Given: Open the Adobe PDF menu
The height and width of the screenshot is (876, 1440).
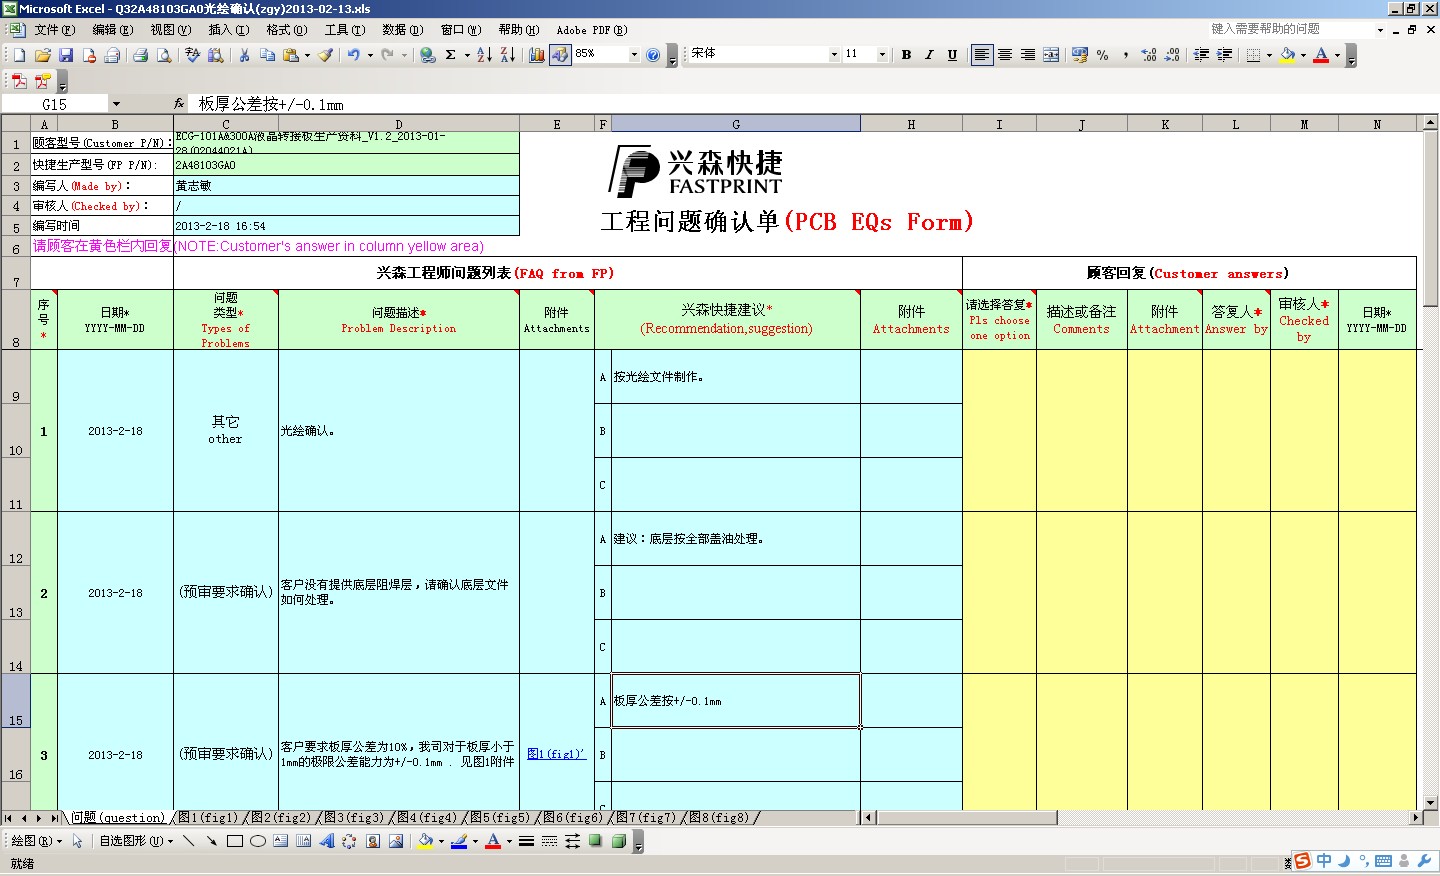Looking at the screenshot, I should click(592, 30).
